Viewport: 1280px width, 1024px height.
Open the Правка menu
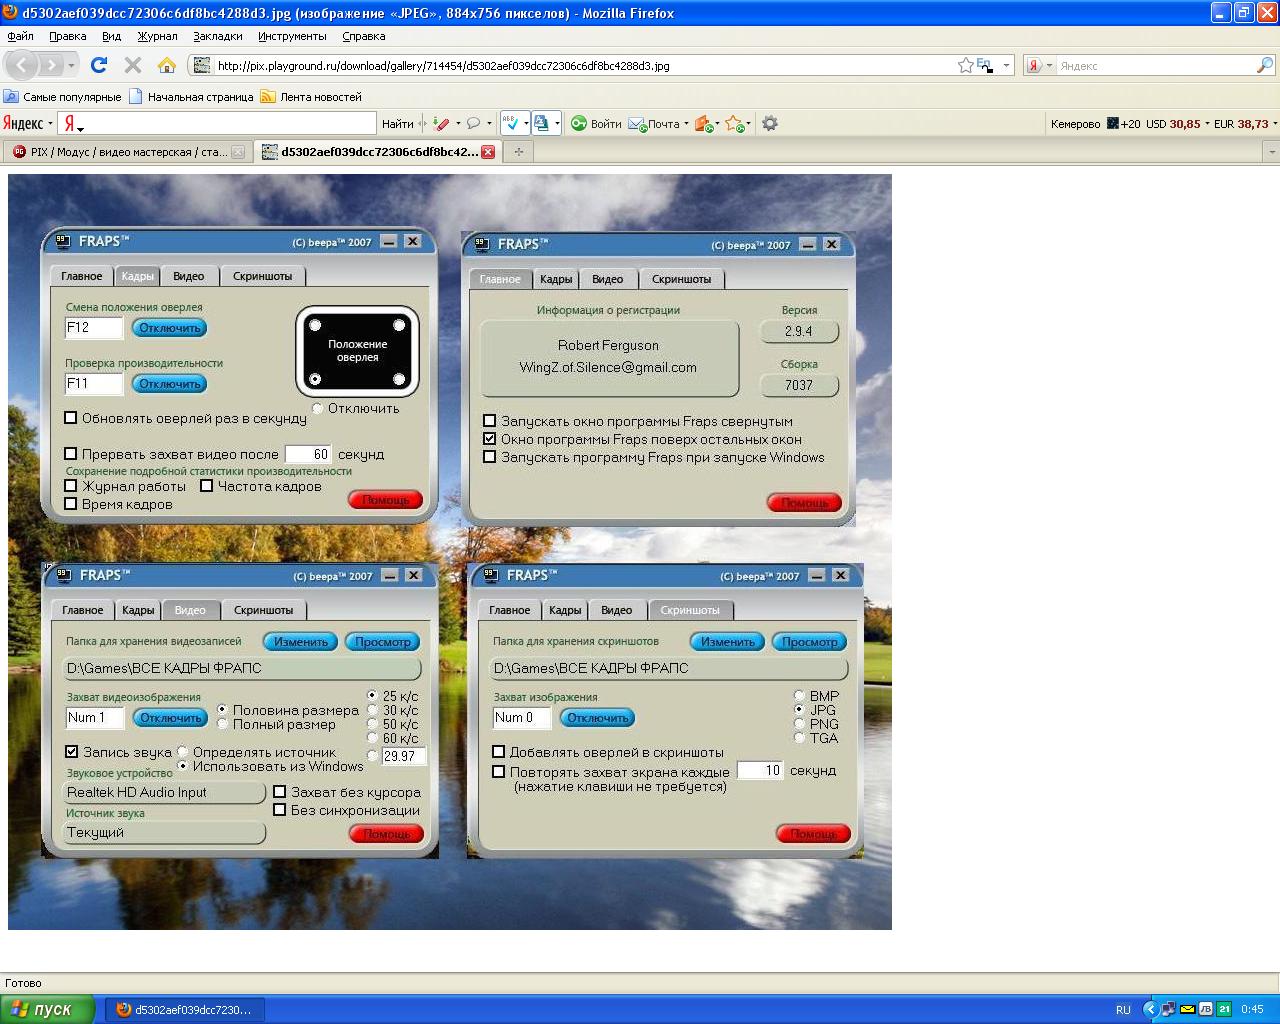click(x=68, y=36)
